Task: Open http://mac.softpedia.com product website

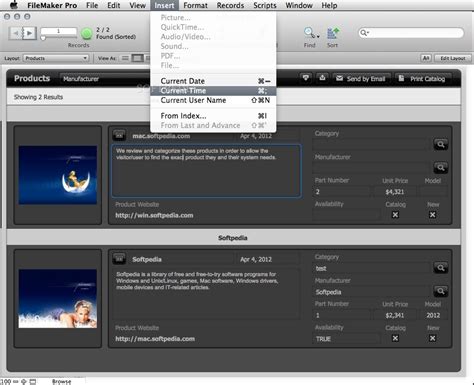Action: pyautogui.click(x=155, y=339)
